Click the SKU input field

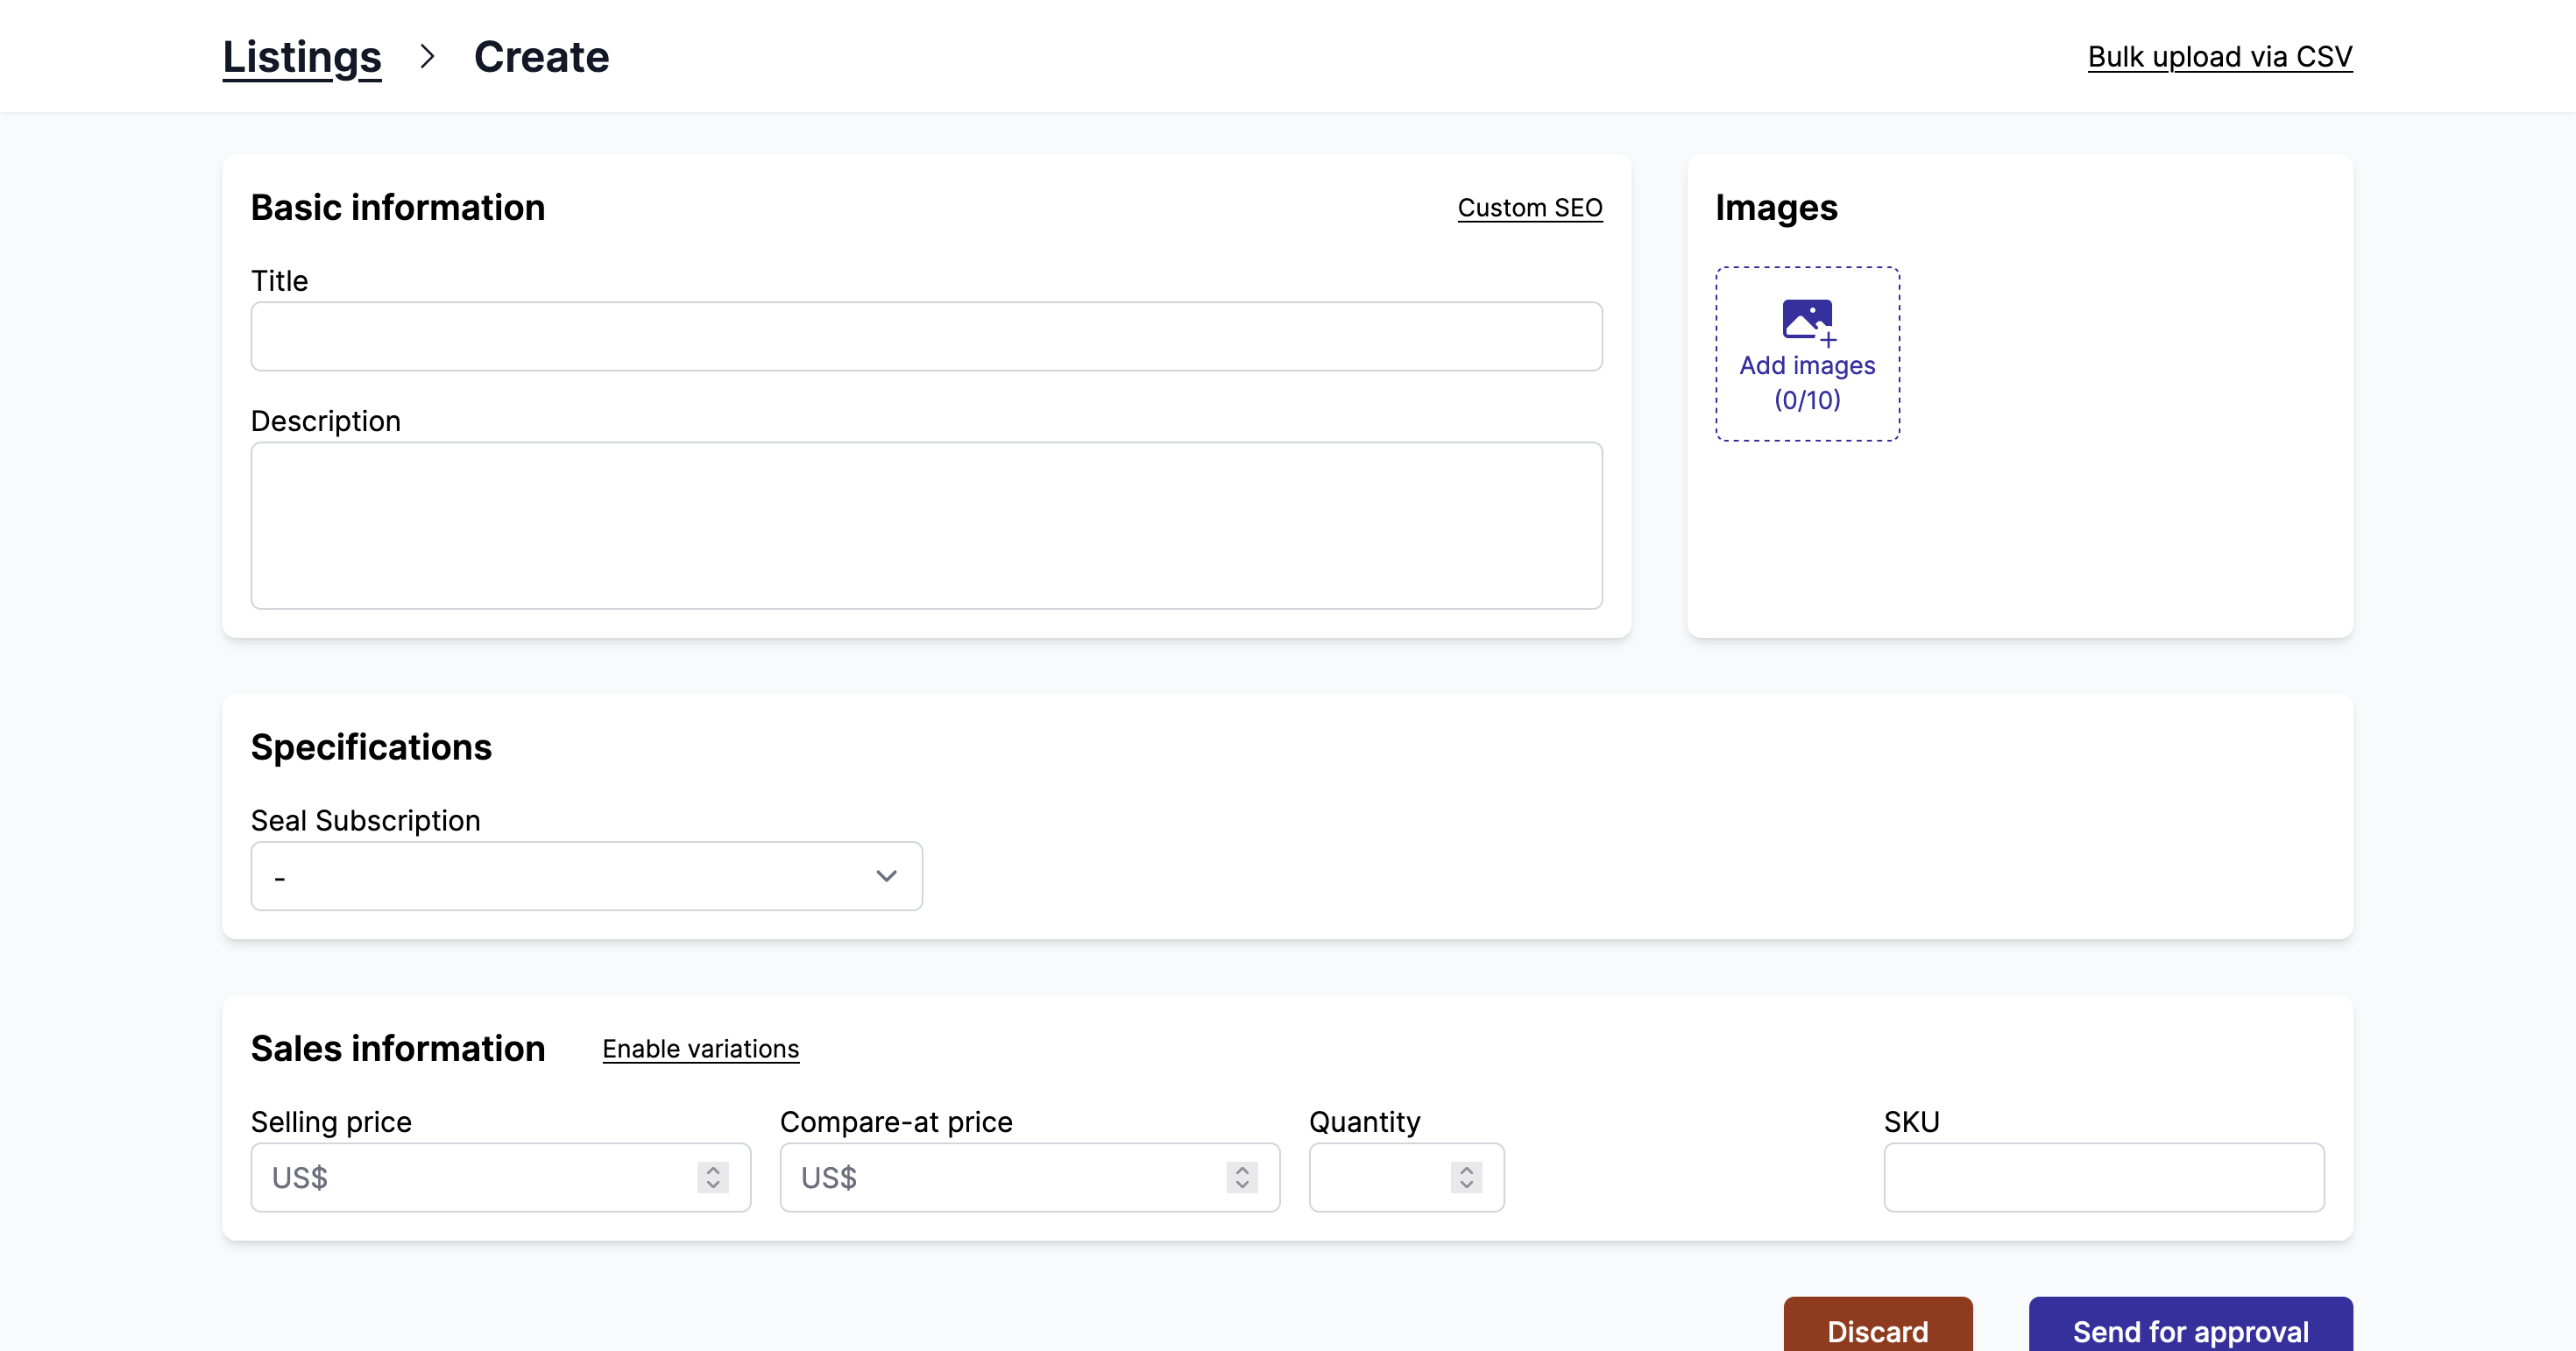(x=2104, y=1177)
